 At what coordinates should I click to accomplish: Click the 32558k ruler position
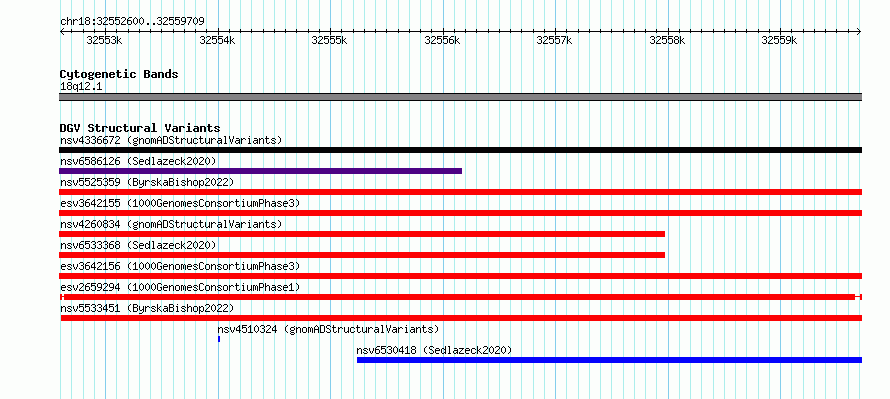(x=667, y=40)
